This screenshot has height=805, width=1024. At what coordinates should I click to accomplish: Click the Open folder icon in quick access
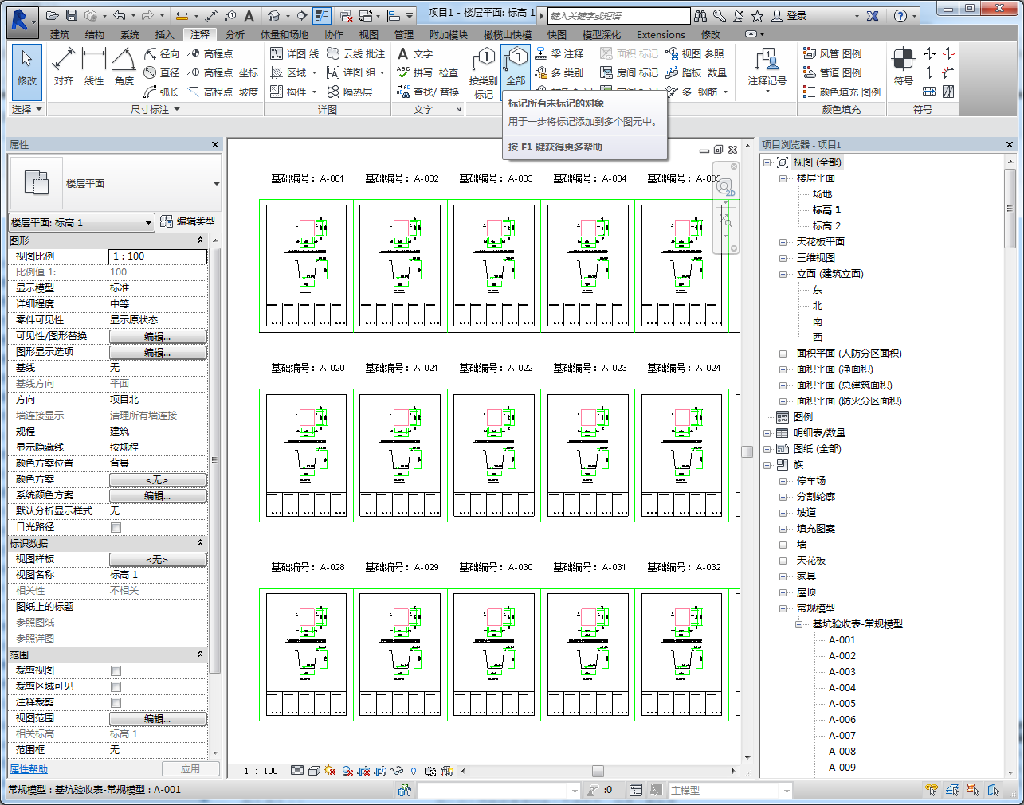click(53, 15)
